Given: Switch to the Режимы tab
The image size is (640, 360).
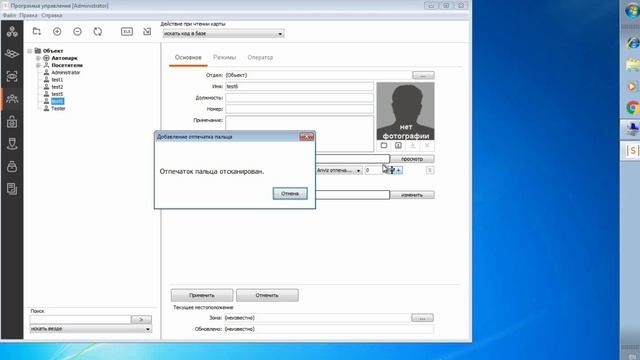Looking at the screenshot, I should tap(224, 58).
